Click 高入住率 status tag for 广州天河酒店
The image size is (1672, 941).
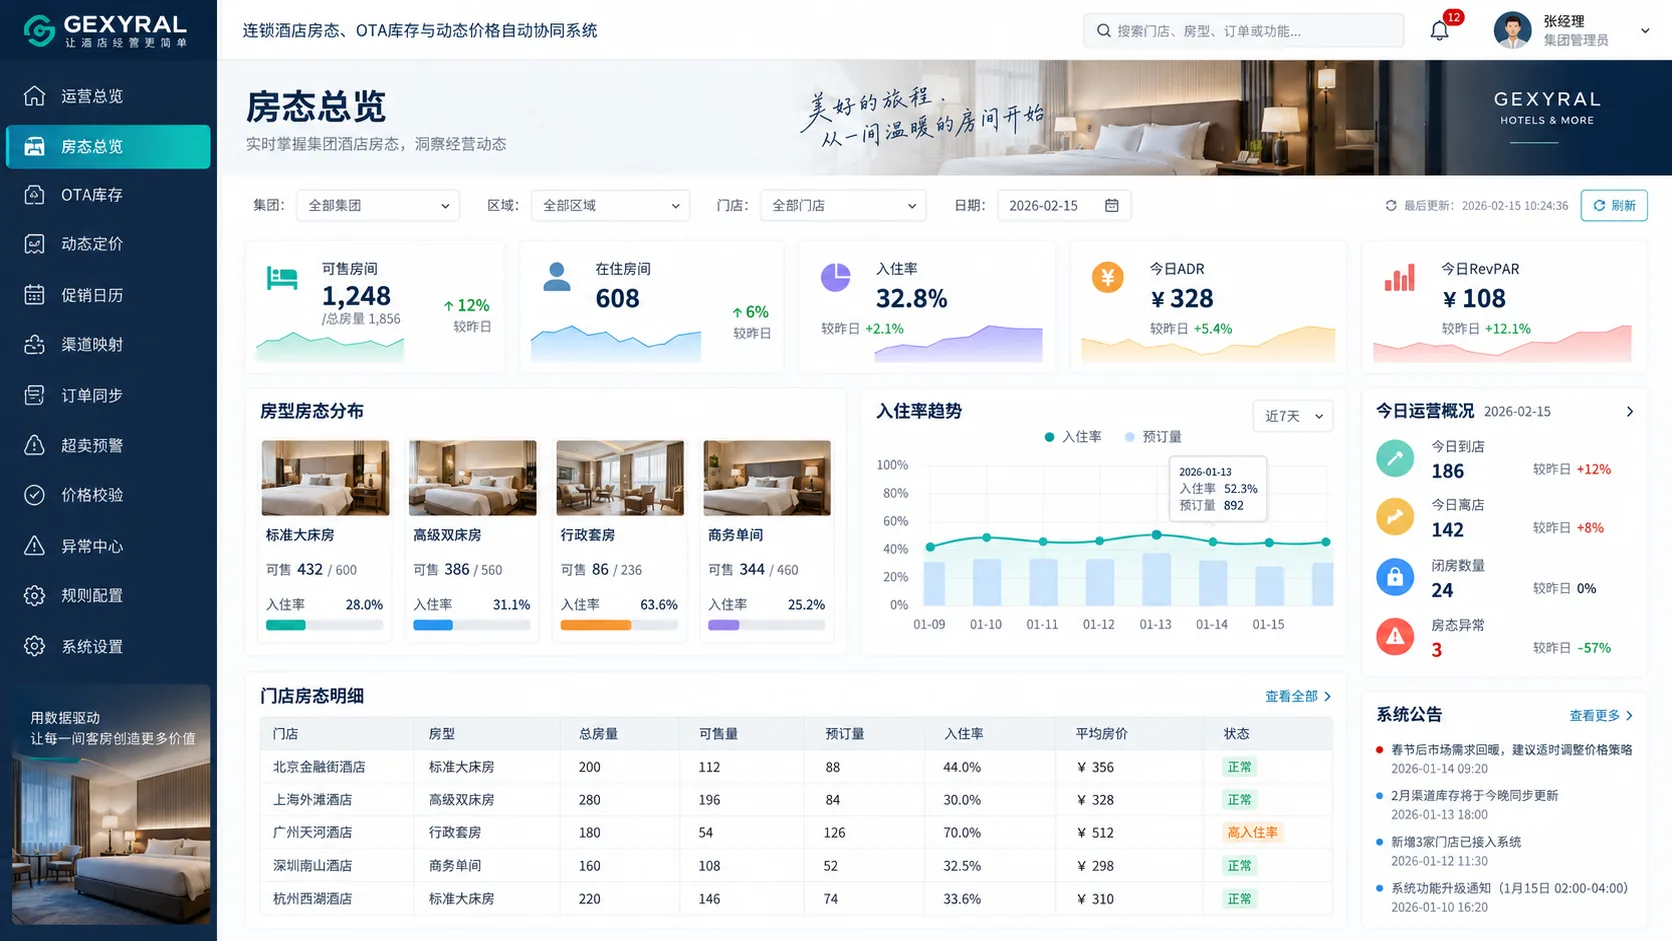(x=1253, y=832)
